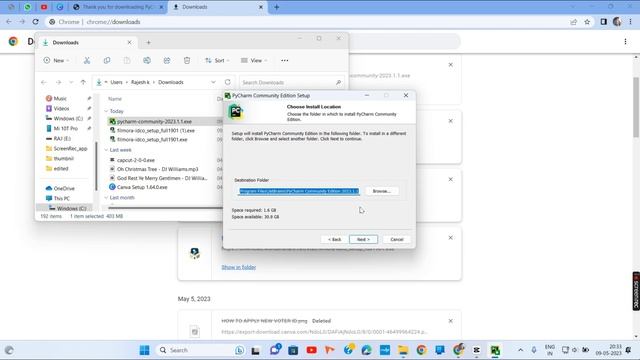The height and width of the screenshot is (360, 640).
Task: Click the Search Downloads field
Action: click(291, 82)
